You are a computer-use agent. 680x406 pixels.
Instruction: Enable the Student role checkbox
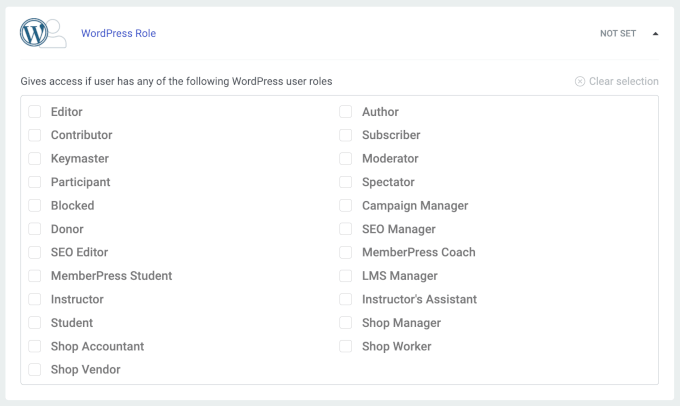(x=35, y=323)
